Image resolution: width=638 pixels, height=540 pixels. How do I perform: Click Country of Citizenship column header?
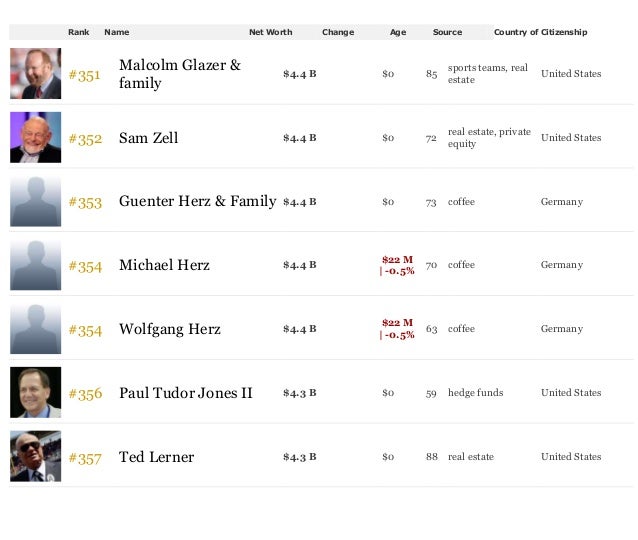tap(540, 32)
